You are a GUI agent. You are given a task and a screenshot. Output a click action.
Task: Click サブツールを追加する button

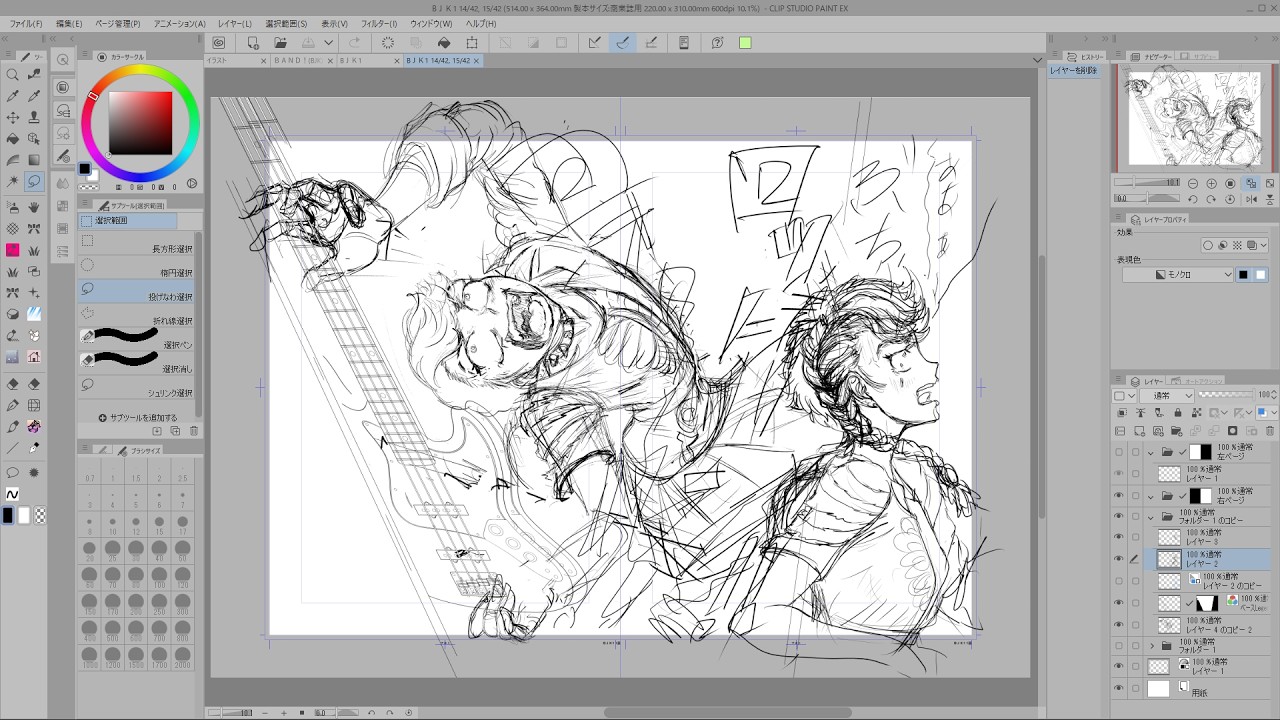coord(138,418)
